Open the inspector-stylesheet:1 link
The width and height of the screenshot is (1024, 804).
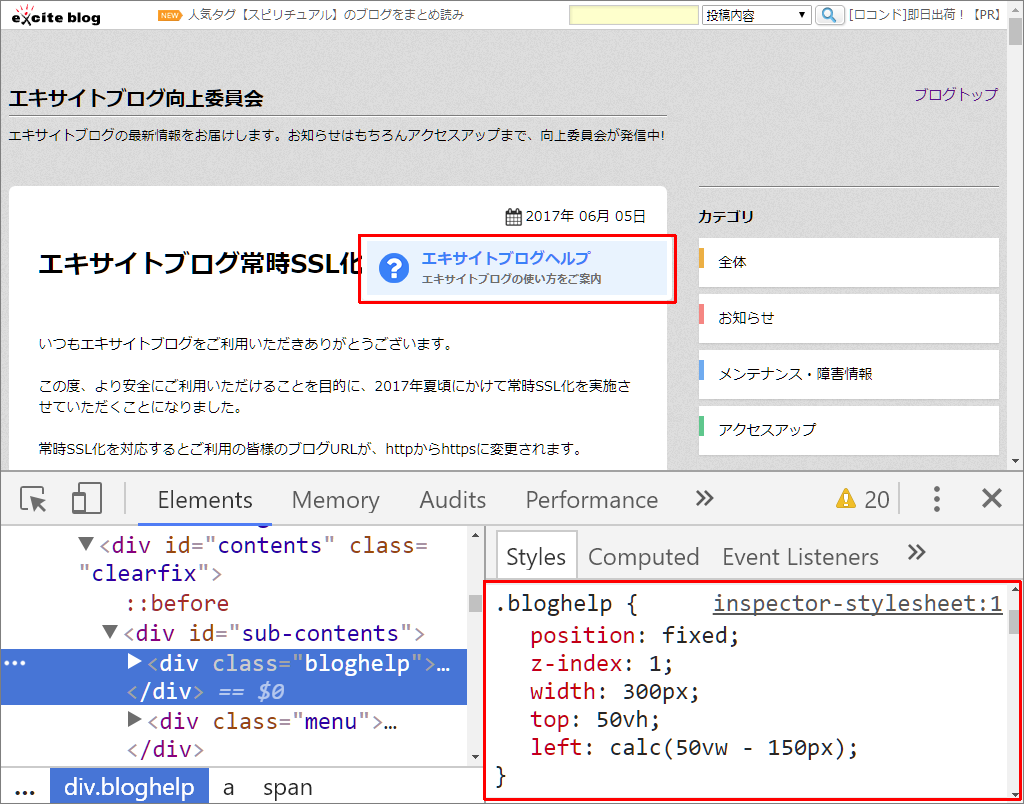(x=857, y=604)
